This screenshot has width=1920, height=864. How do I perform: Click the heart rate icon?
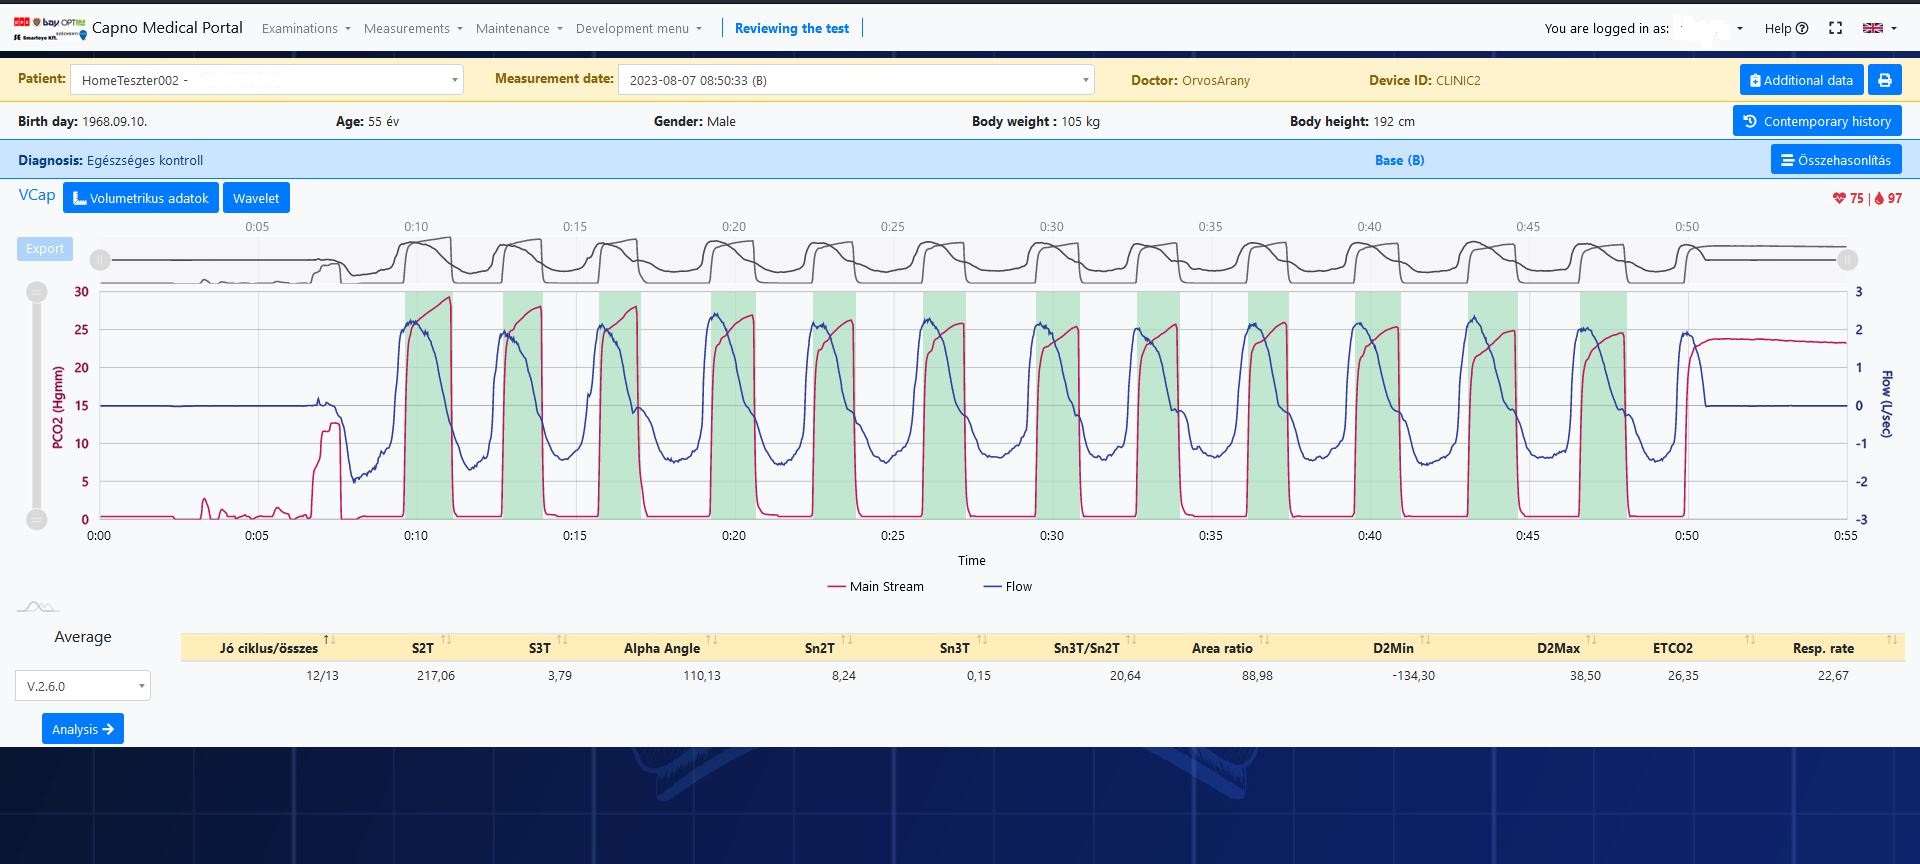pyautogui.click(x=1839, y=198)
